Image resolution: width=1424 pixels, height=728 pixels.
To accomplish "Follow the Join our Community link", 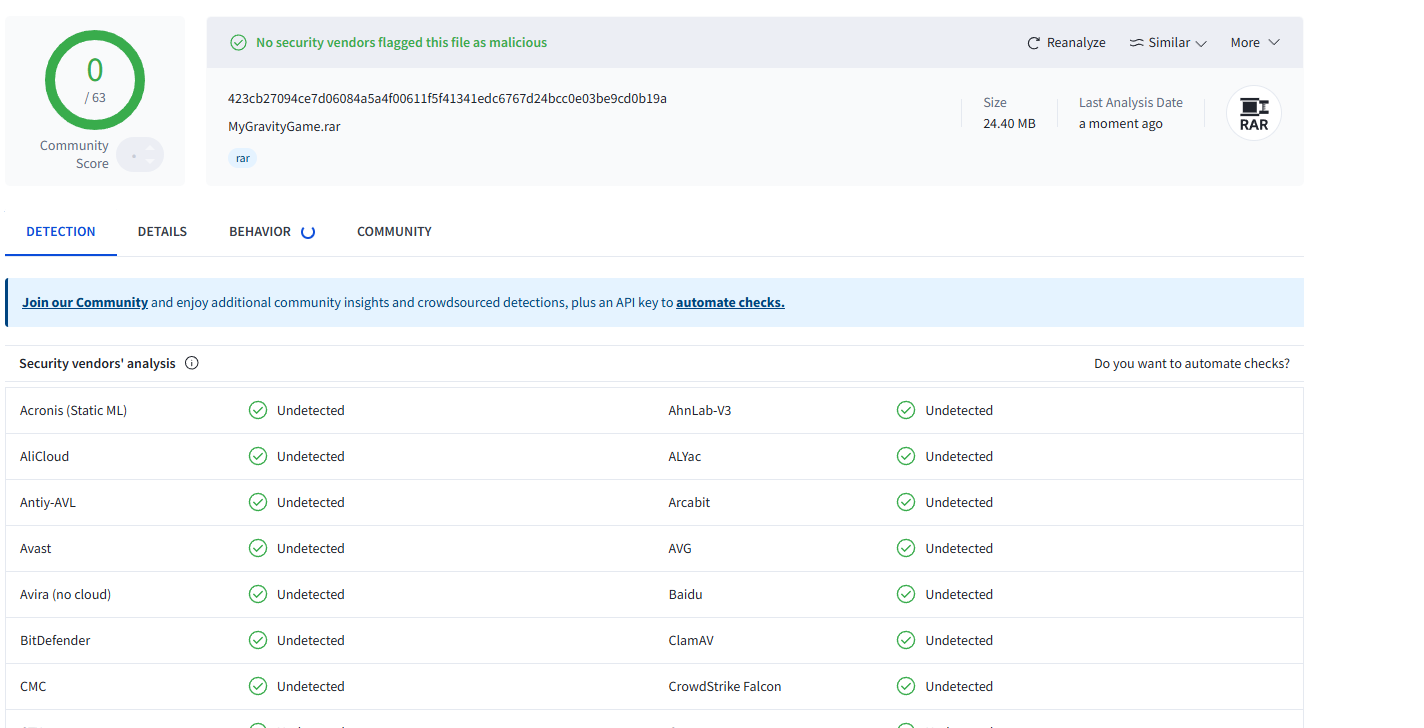I will [x=85, y=302].
